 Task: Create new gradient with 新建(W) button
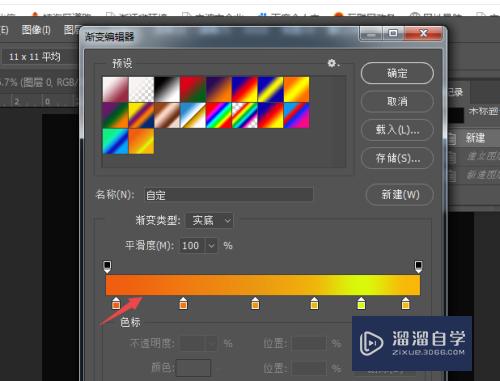[400, 194]
